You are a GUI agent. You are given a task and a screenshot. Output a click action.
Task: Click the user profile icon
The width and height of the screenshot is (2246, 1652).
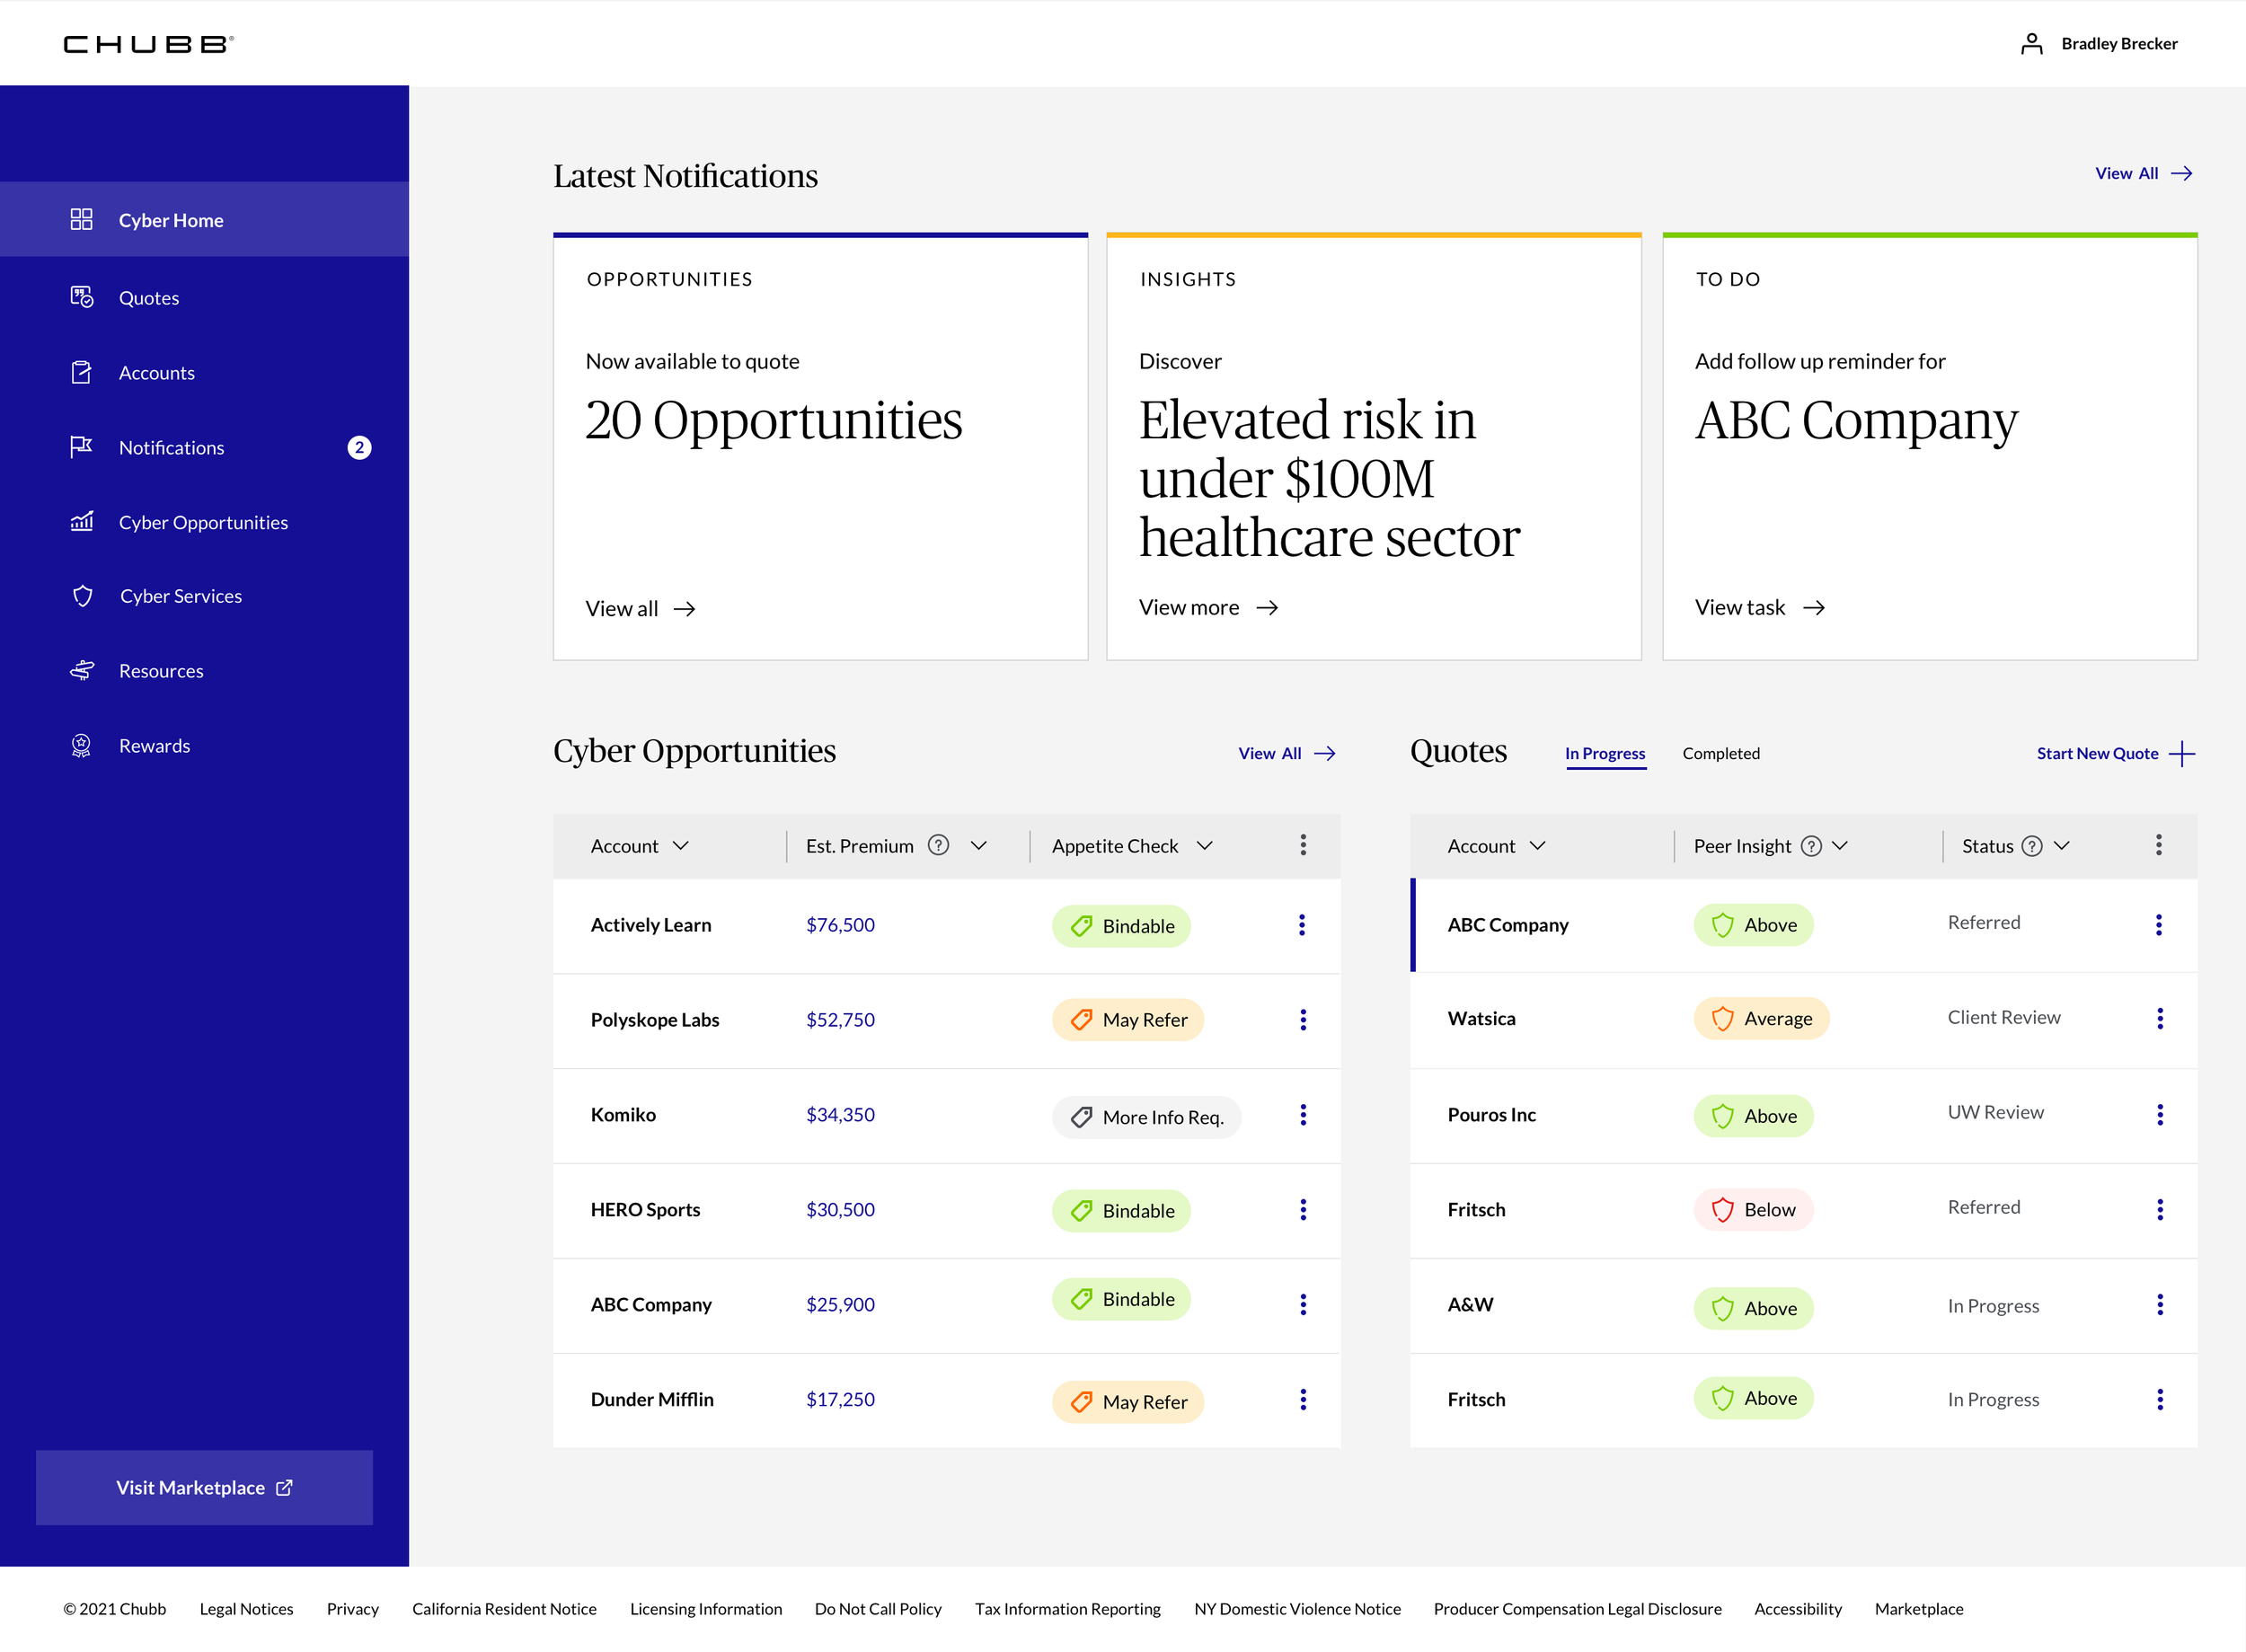point(2031,44)
